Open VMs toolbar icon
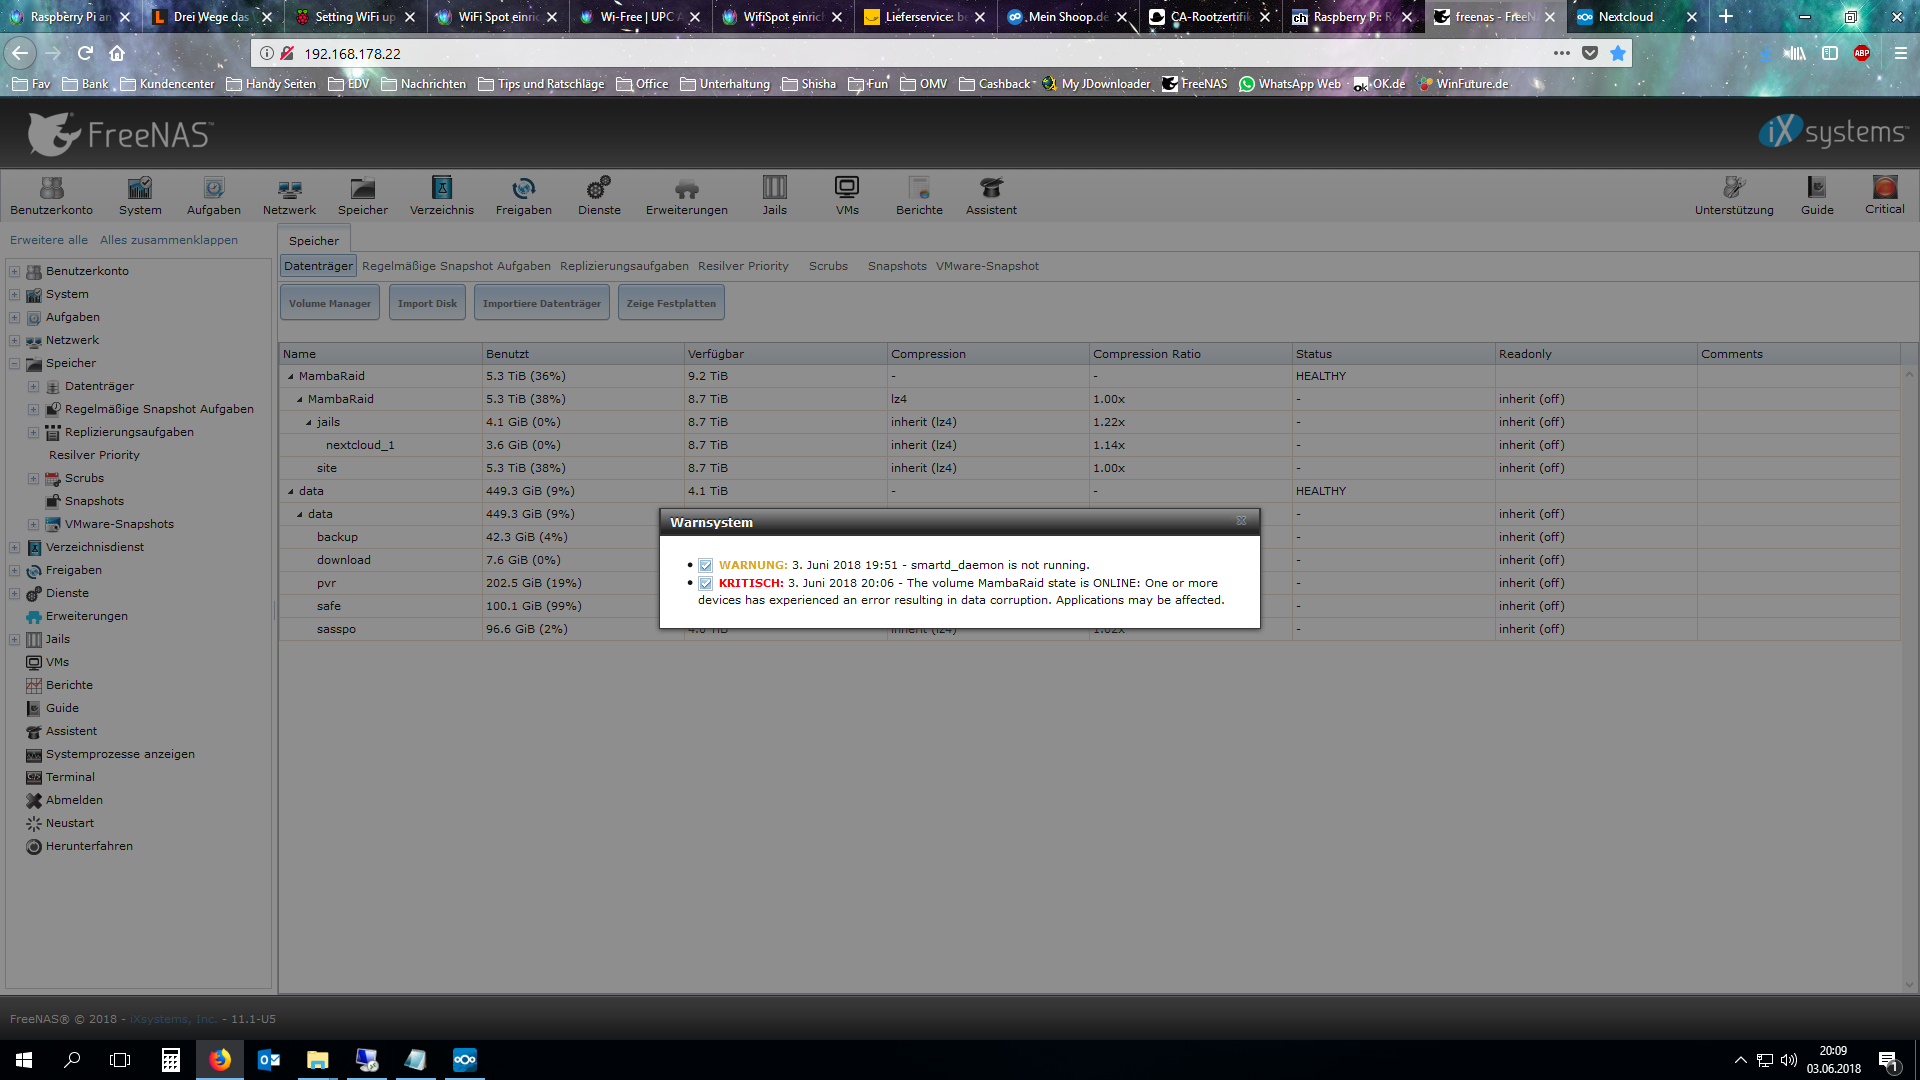Image resolution: width=1920 pixels, height=1080 pixels. tap(847, 195)
